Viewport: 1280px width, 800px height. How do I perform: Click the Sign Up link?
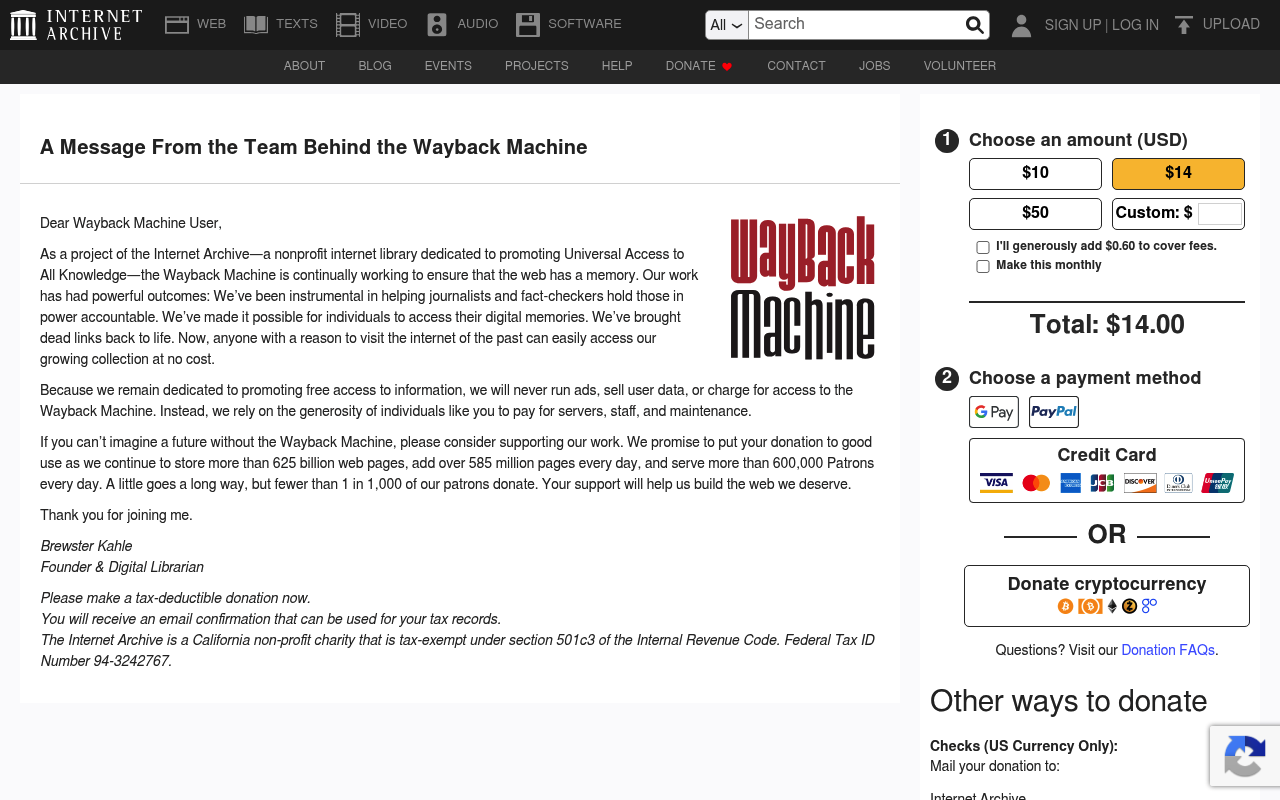click(1072, 25)
